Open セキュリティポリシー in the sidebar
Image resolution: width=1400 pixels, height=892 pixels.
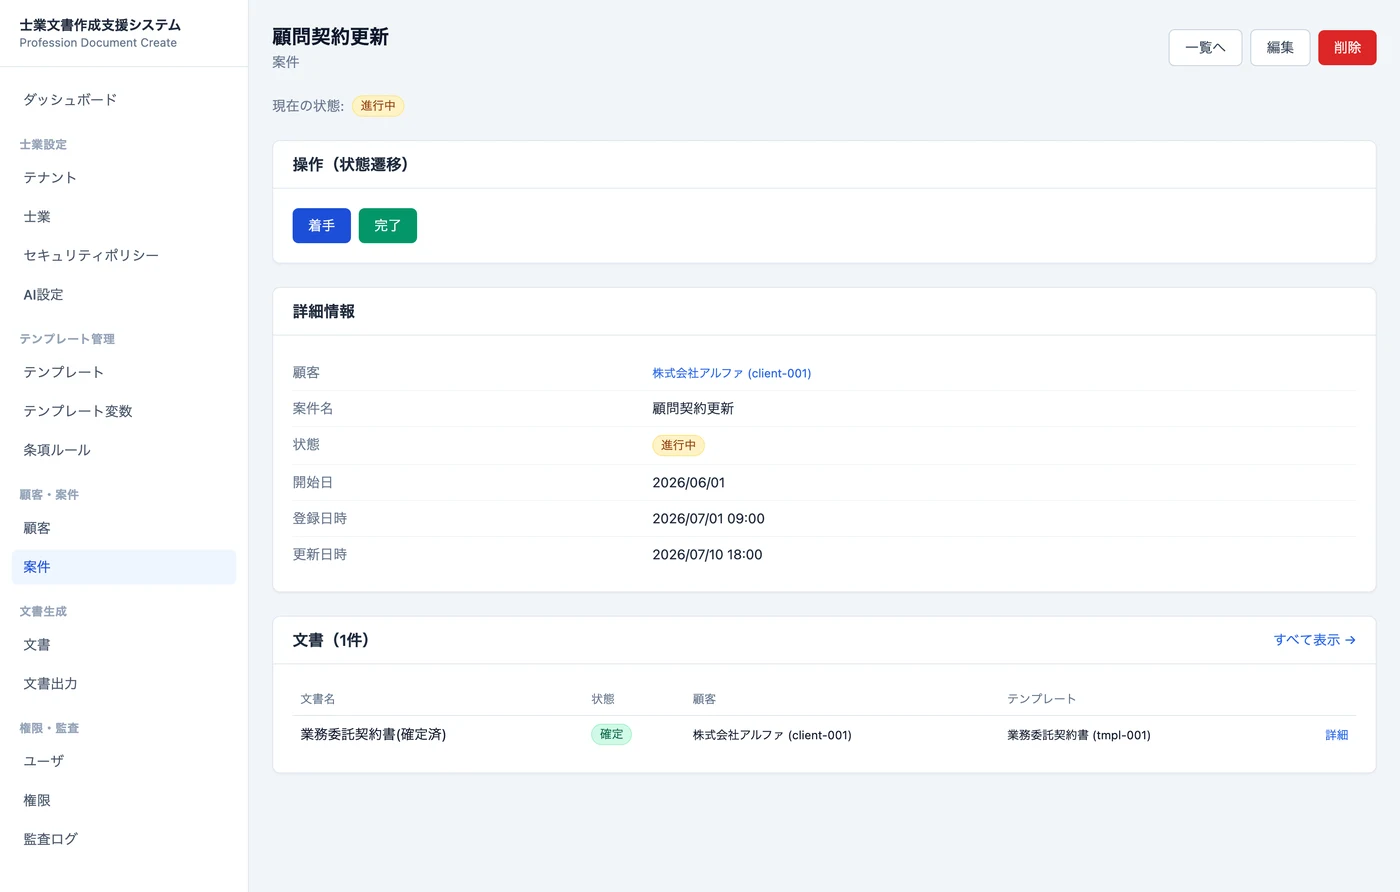124,256
